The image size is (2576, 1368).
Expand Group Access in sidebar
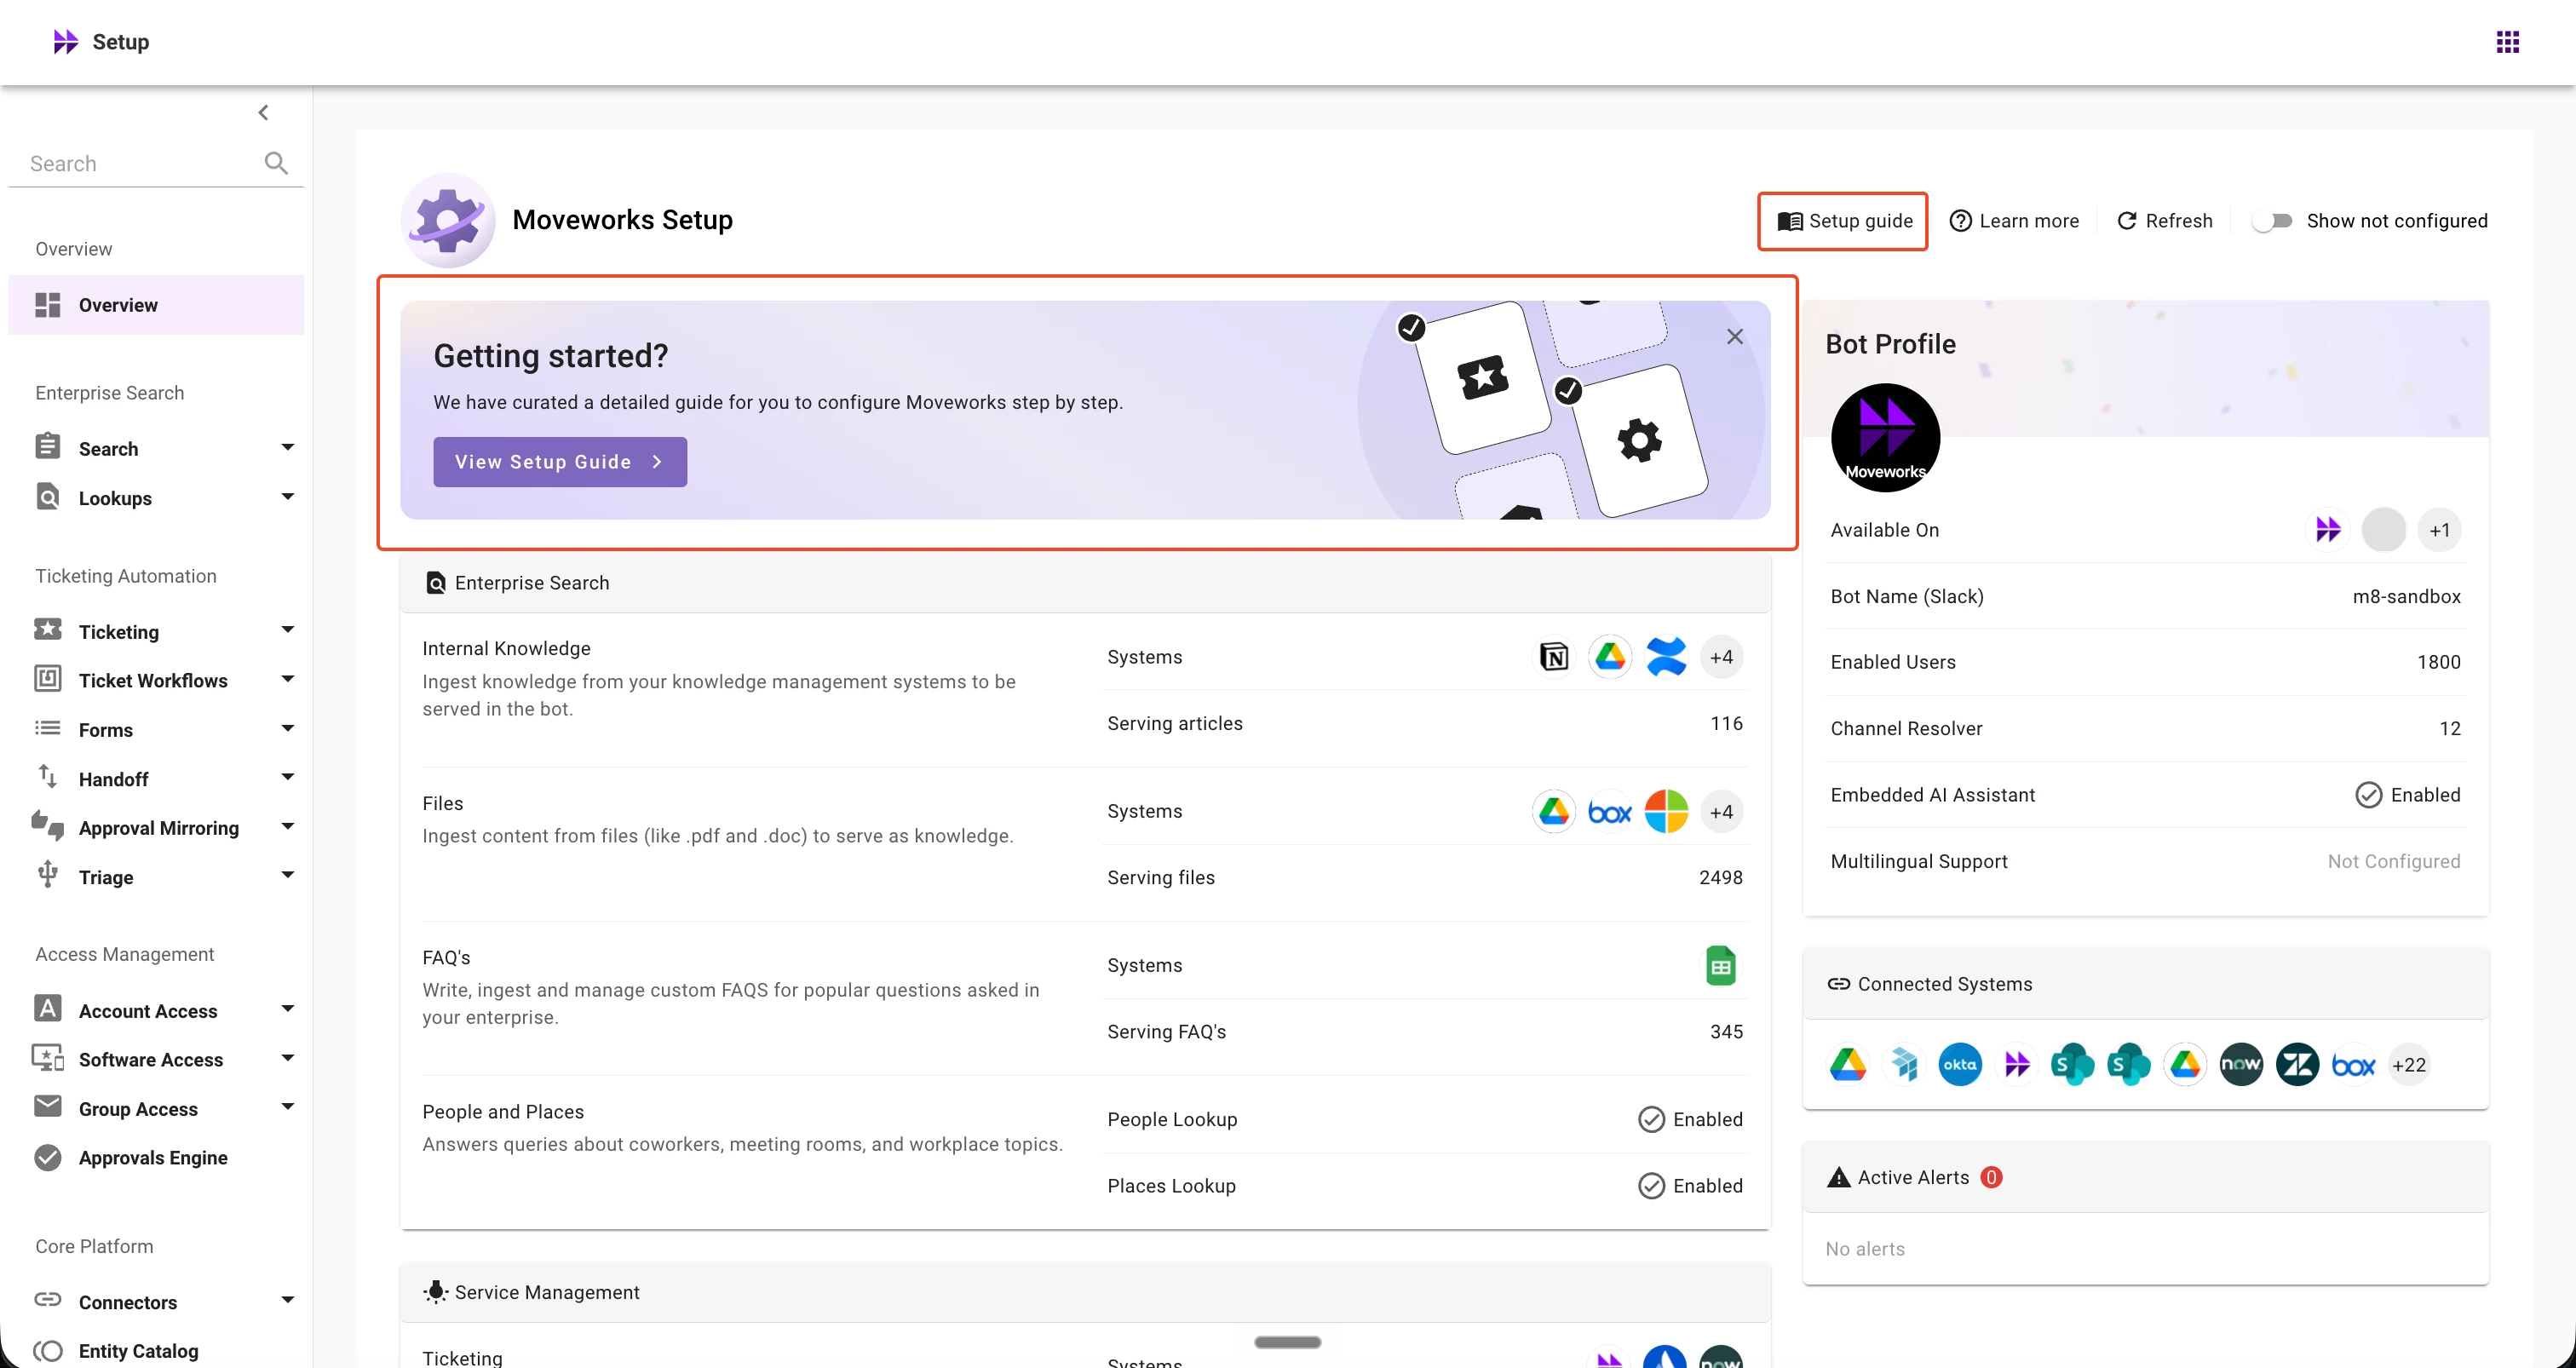(287, 1107)
